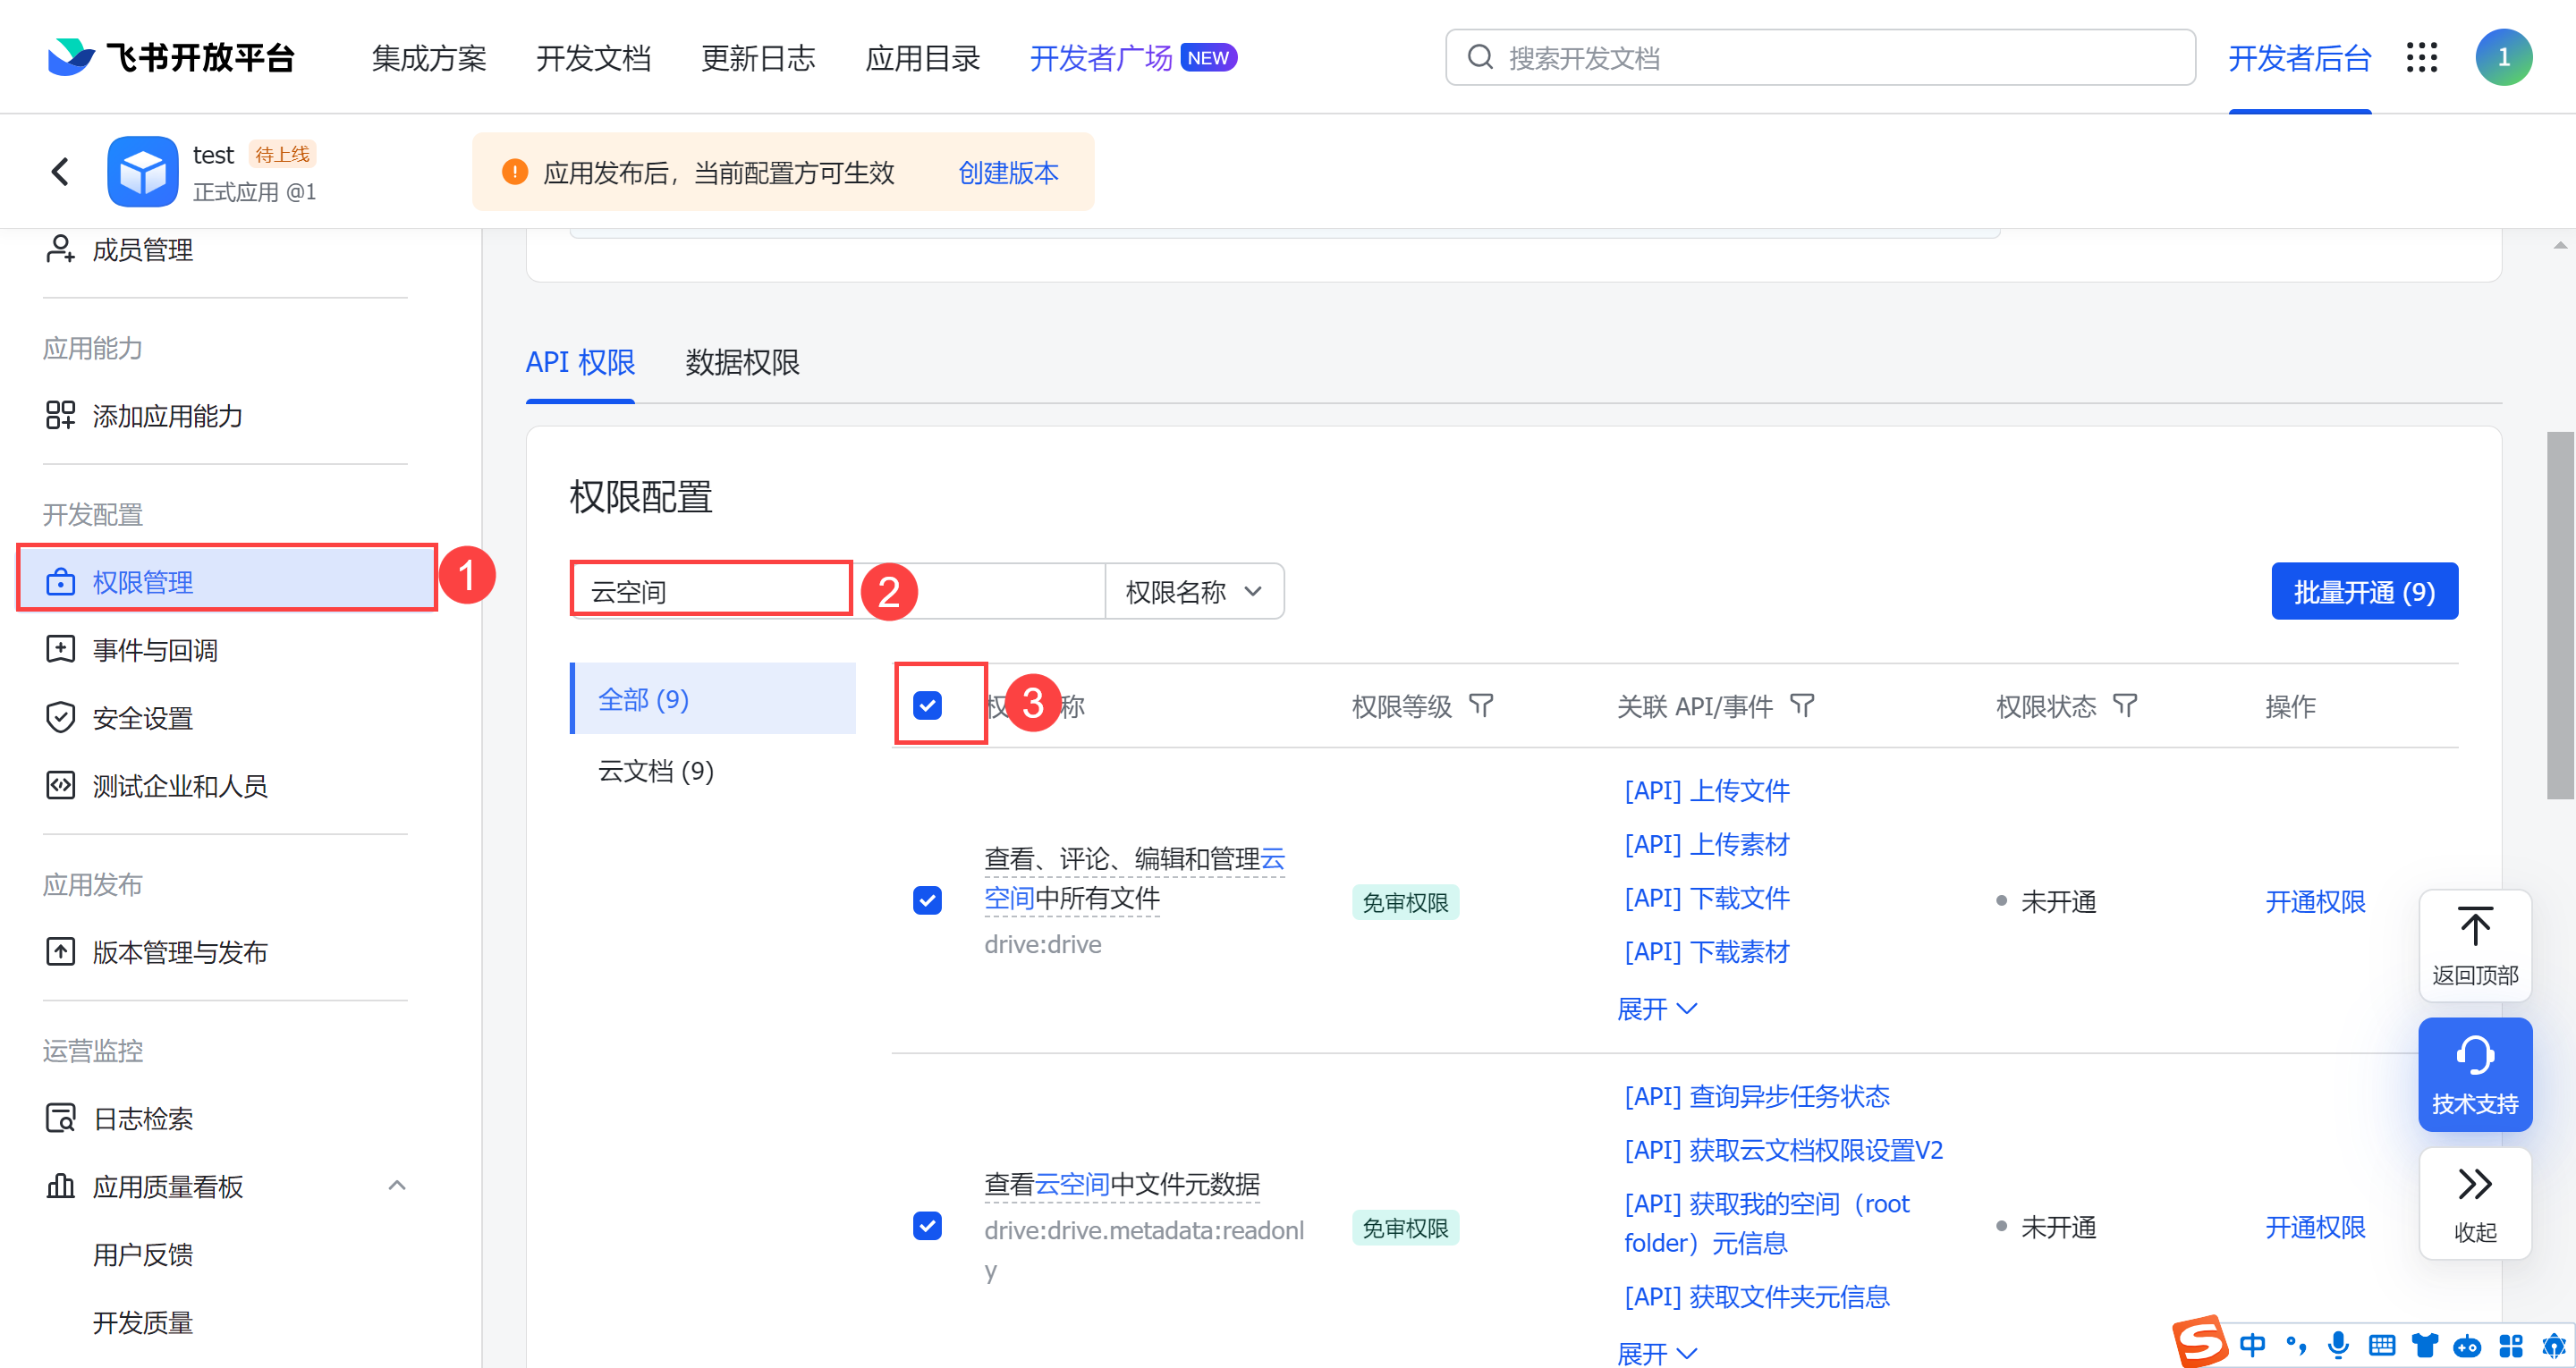Open the [API] 获取云文档权限设置V2 link
The width and height of the screenshot is (2576, 1368).
[x=1783, y=1149]
